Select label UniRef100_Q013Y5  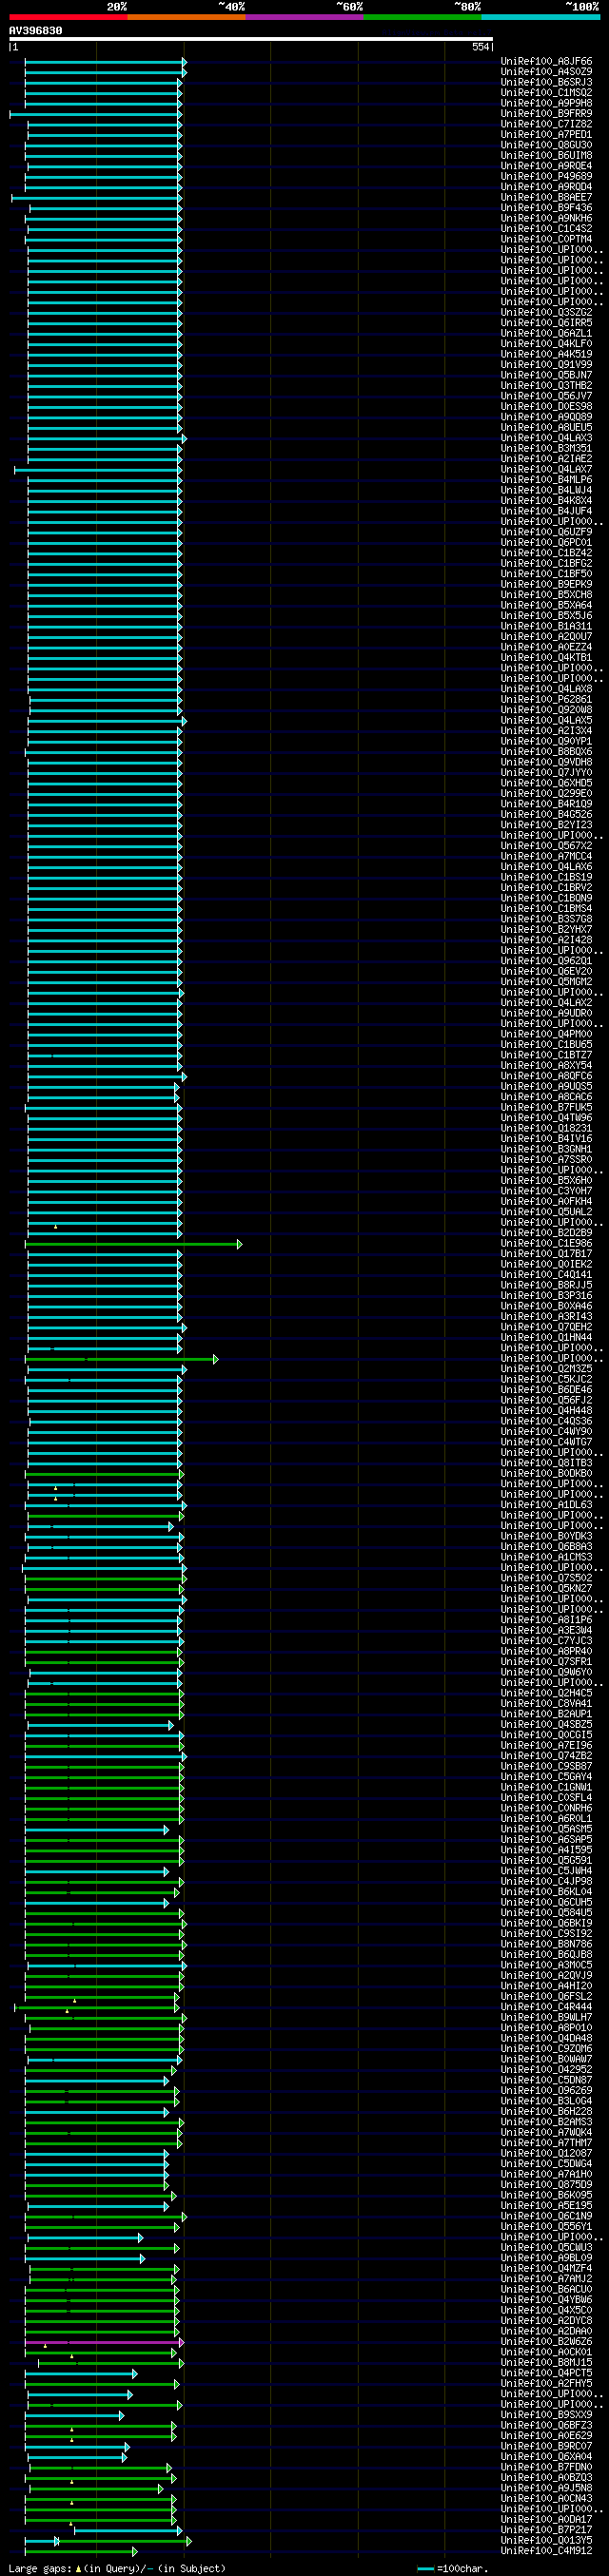pos(546,2541)
